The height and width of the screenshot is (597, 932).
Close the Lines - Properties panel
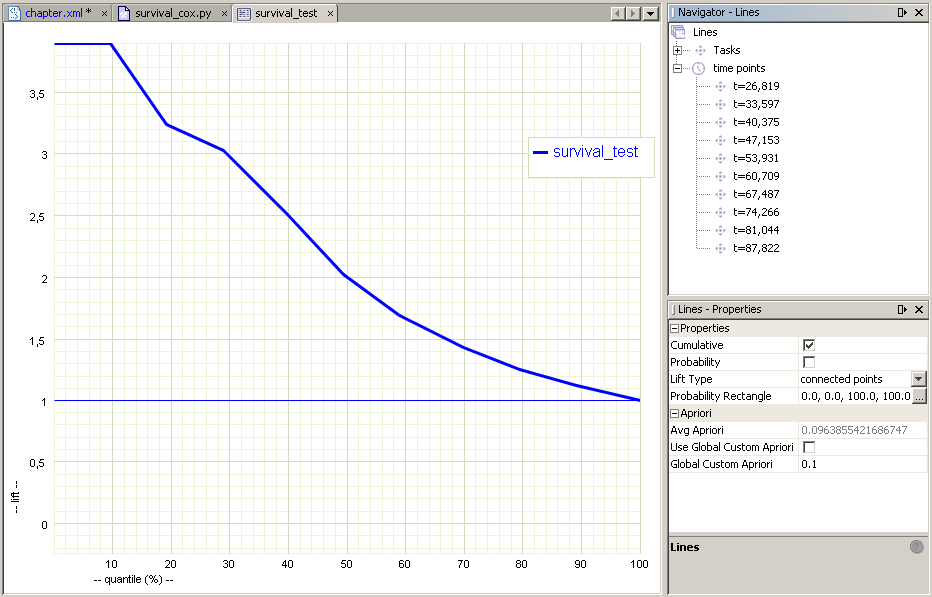[919, 309]
